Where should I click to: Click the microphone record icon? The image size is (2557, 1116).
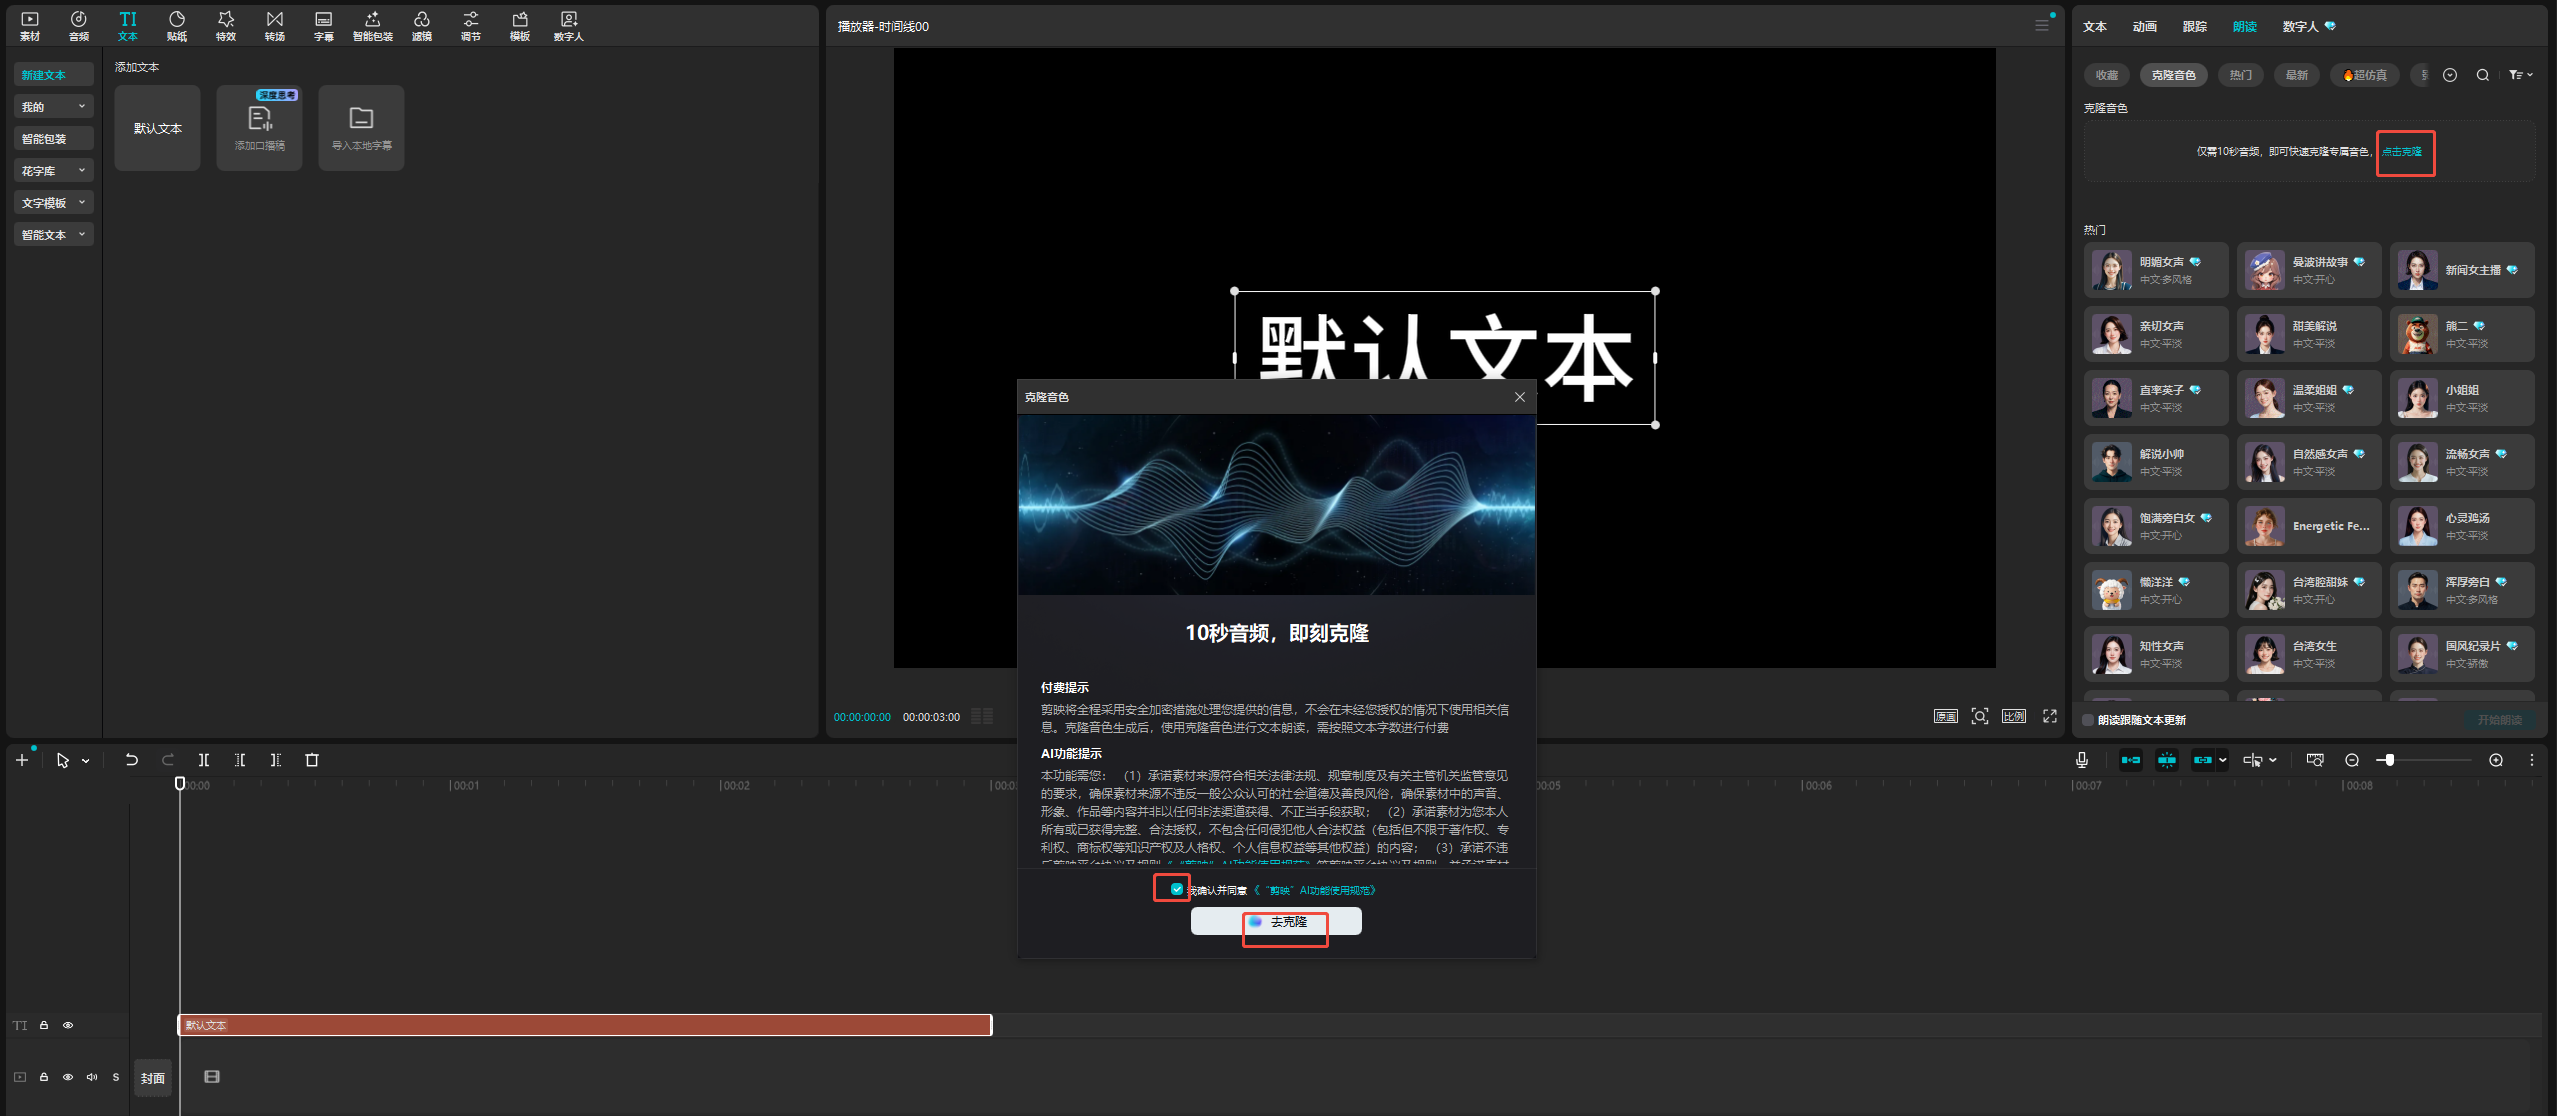pyautogui.click(x=2081, y=760)
